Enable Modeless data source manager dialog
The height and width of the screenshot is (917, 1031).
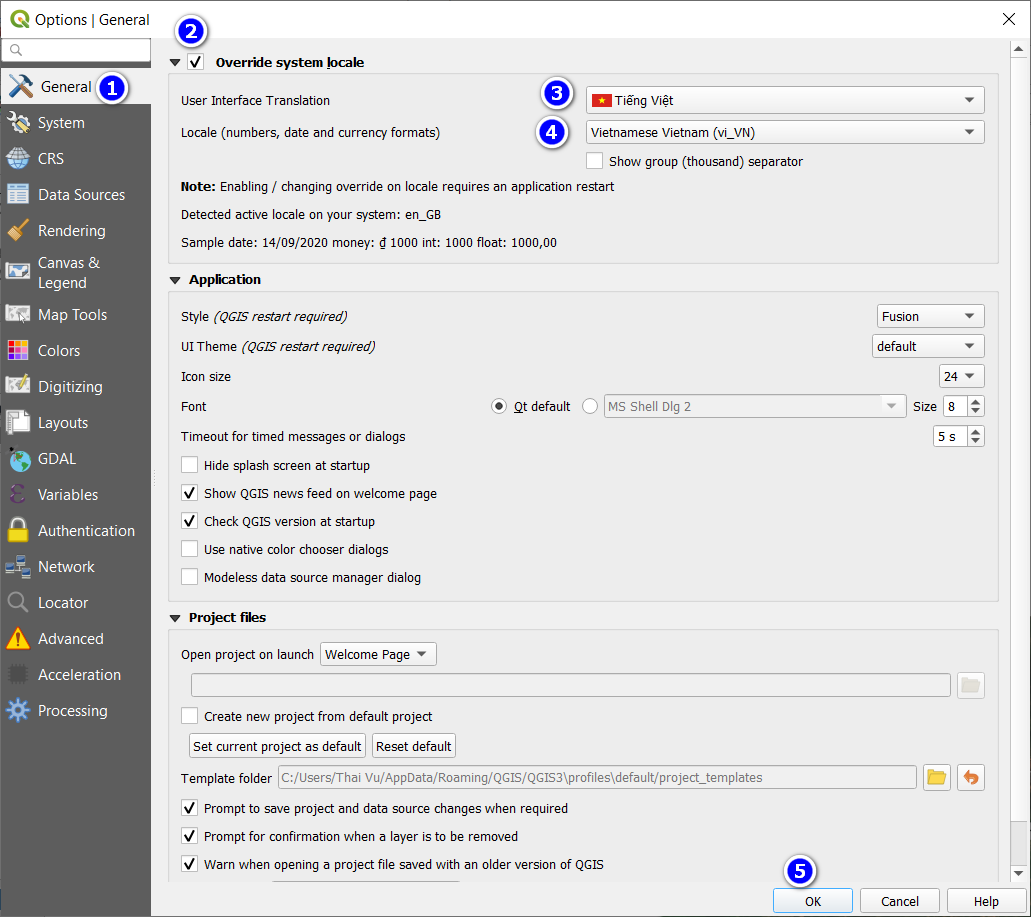189,577
